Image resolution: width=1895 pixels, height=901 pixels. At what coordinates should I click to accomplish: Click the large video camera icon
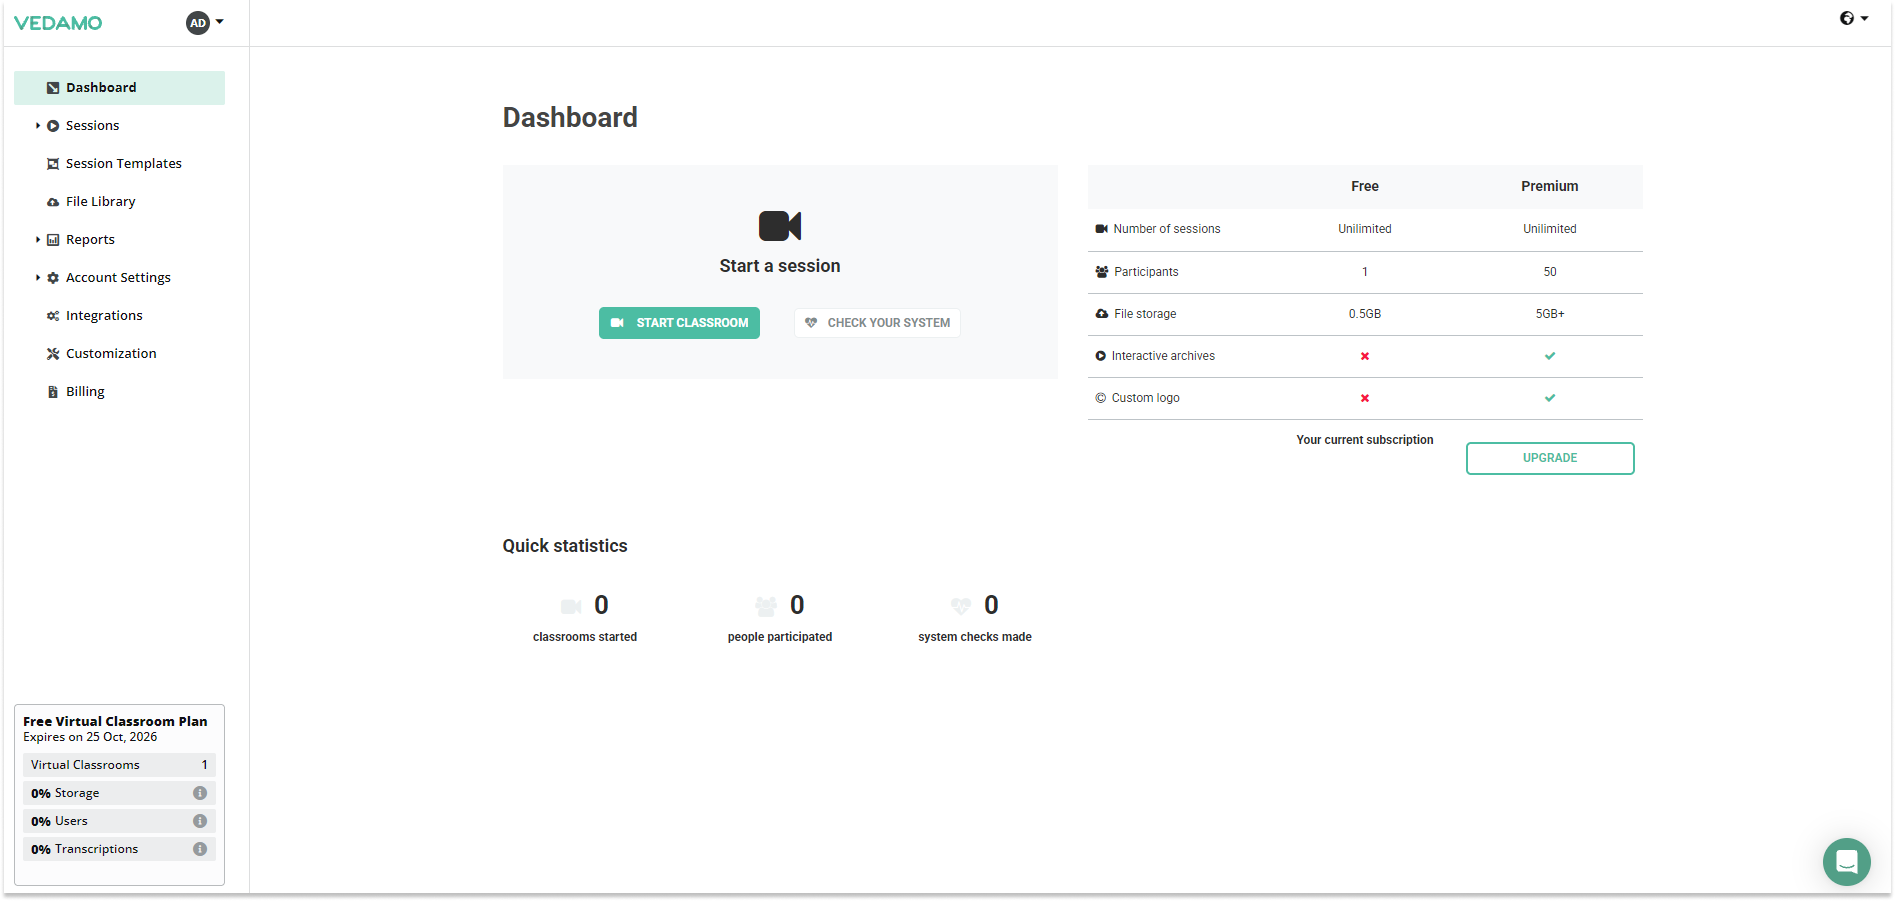(780, 226)
